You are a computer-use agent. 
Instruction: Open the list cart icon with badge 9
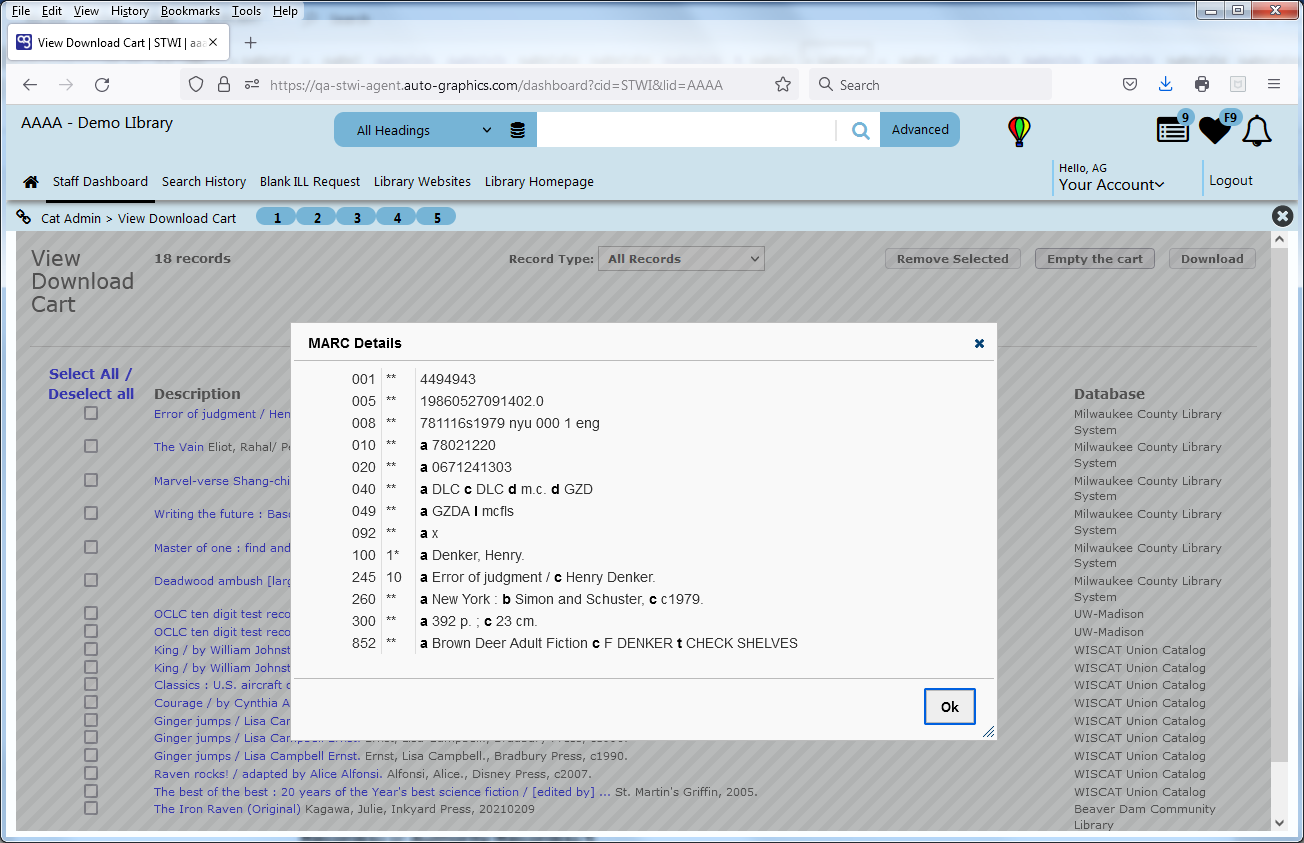[x=1173, y=129]
